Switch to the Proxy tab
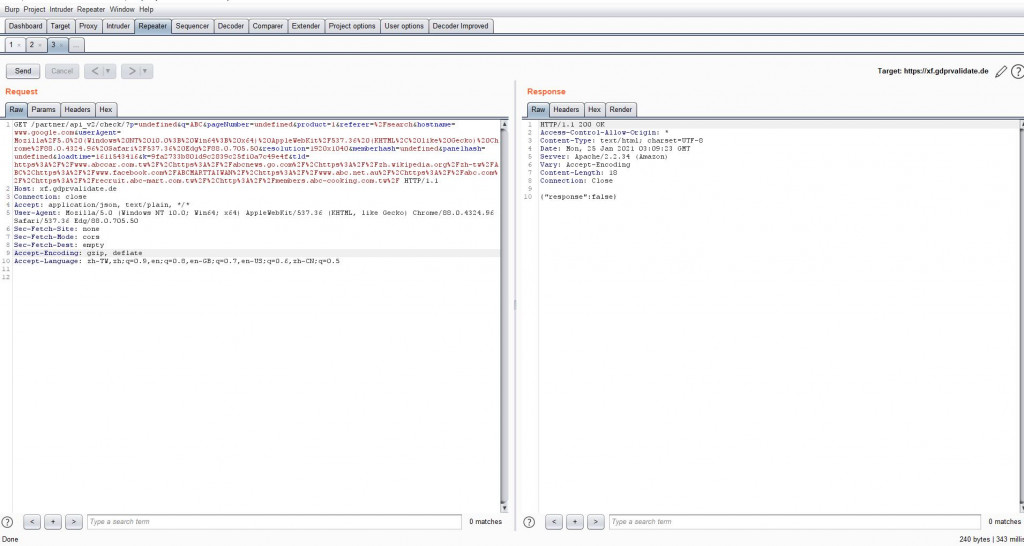 coord(88,26)
